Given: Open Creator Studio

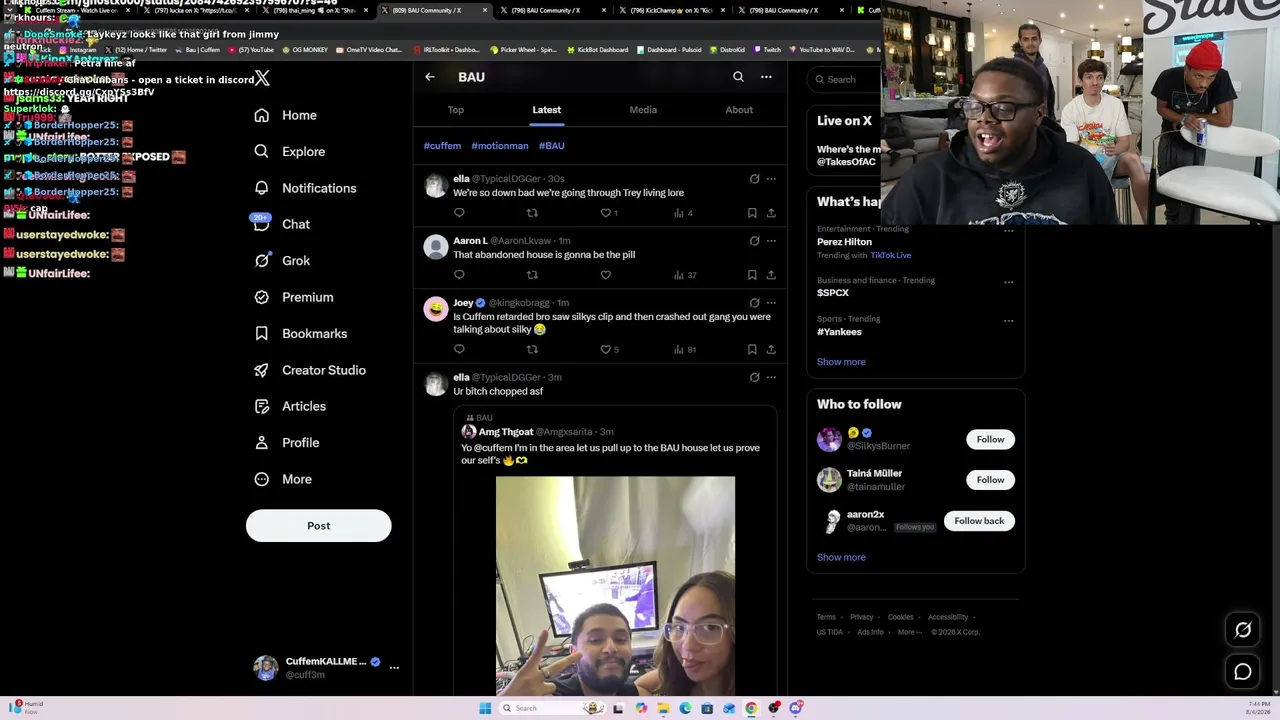Looking at the screenshot, I should click(x=309, y=370).
